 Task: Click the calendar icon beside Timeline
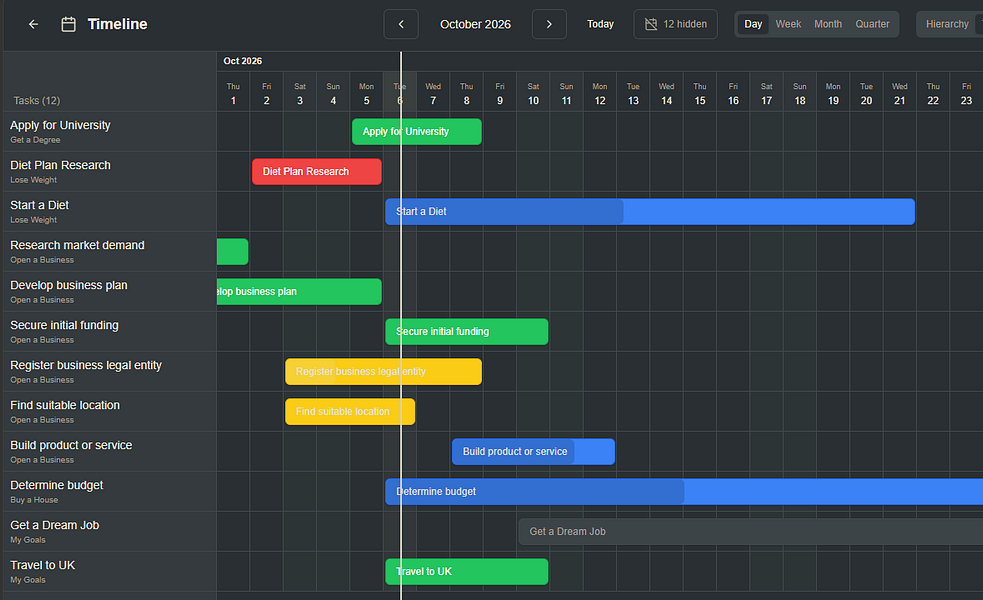pos(68,24)
